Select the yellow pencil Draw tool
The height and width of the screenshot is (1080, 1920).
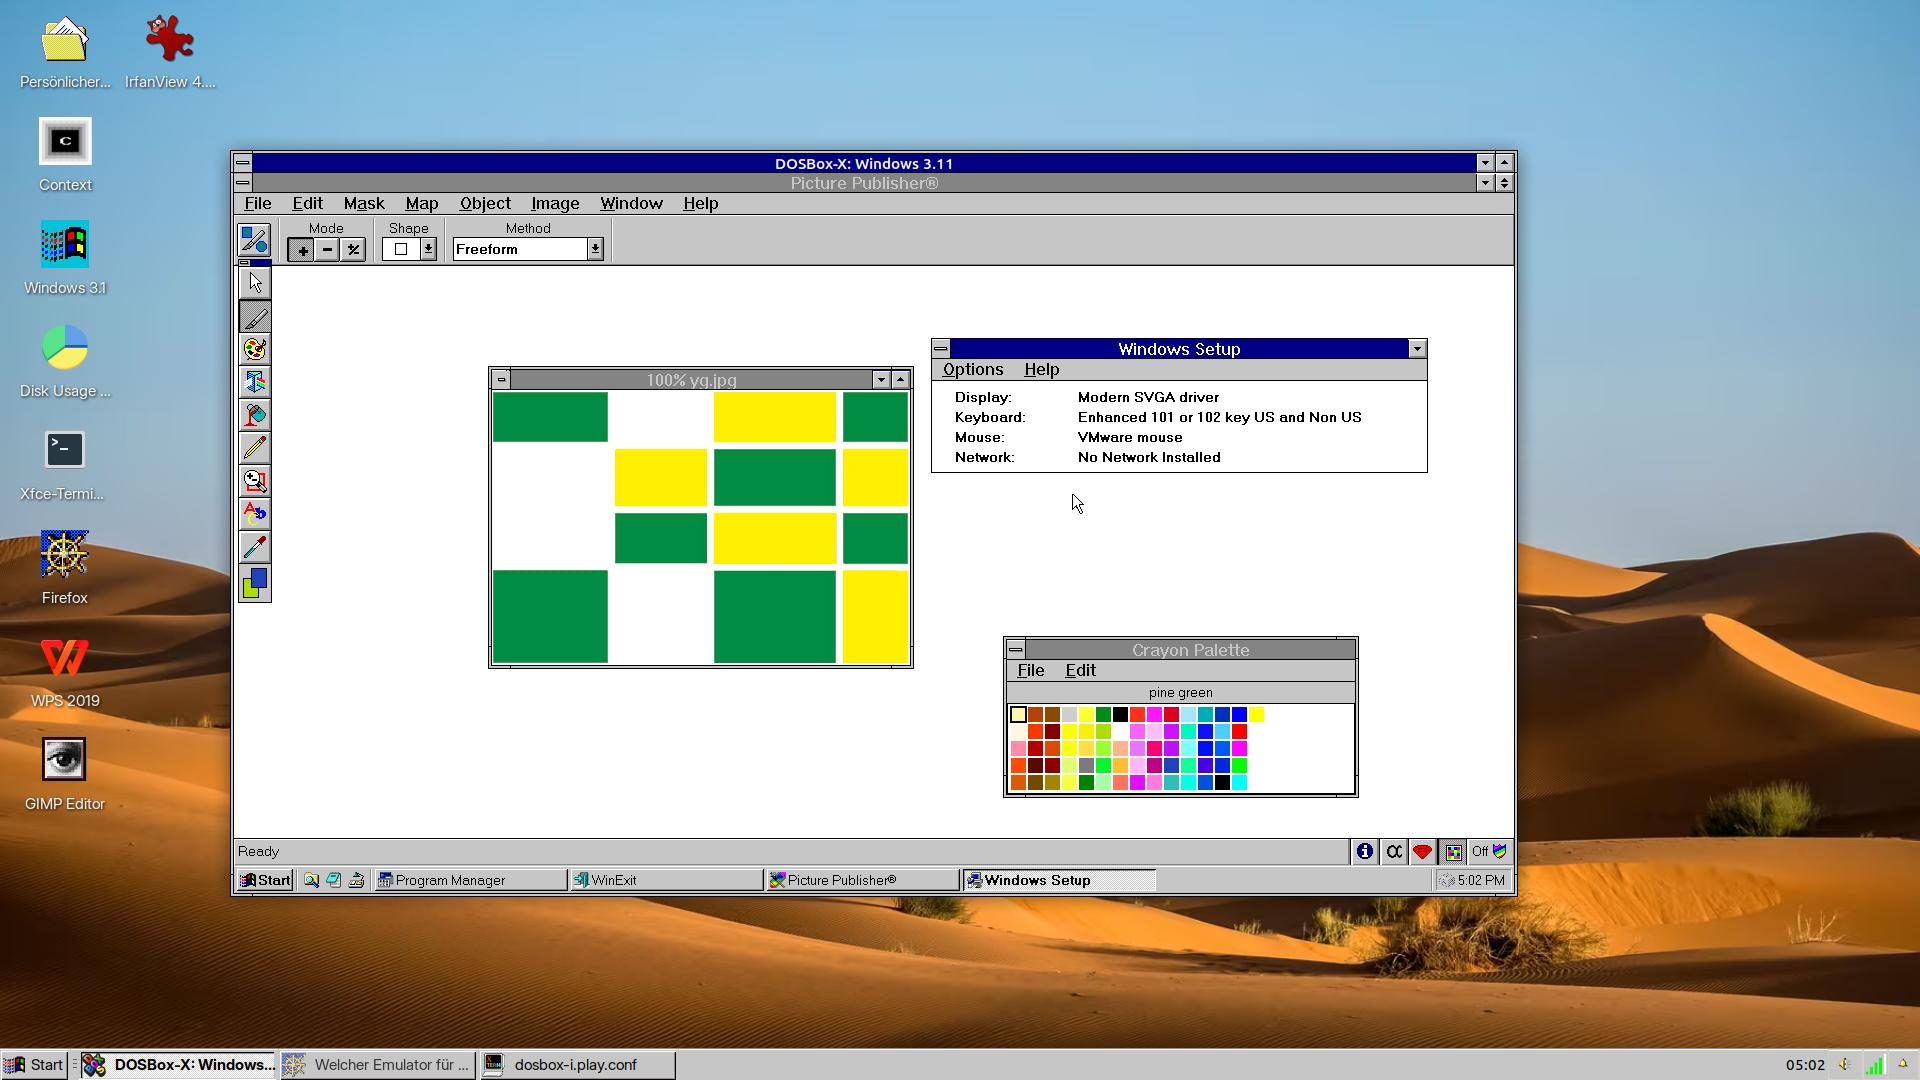tap(255, 448)
